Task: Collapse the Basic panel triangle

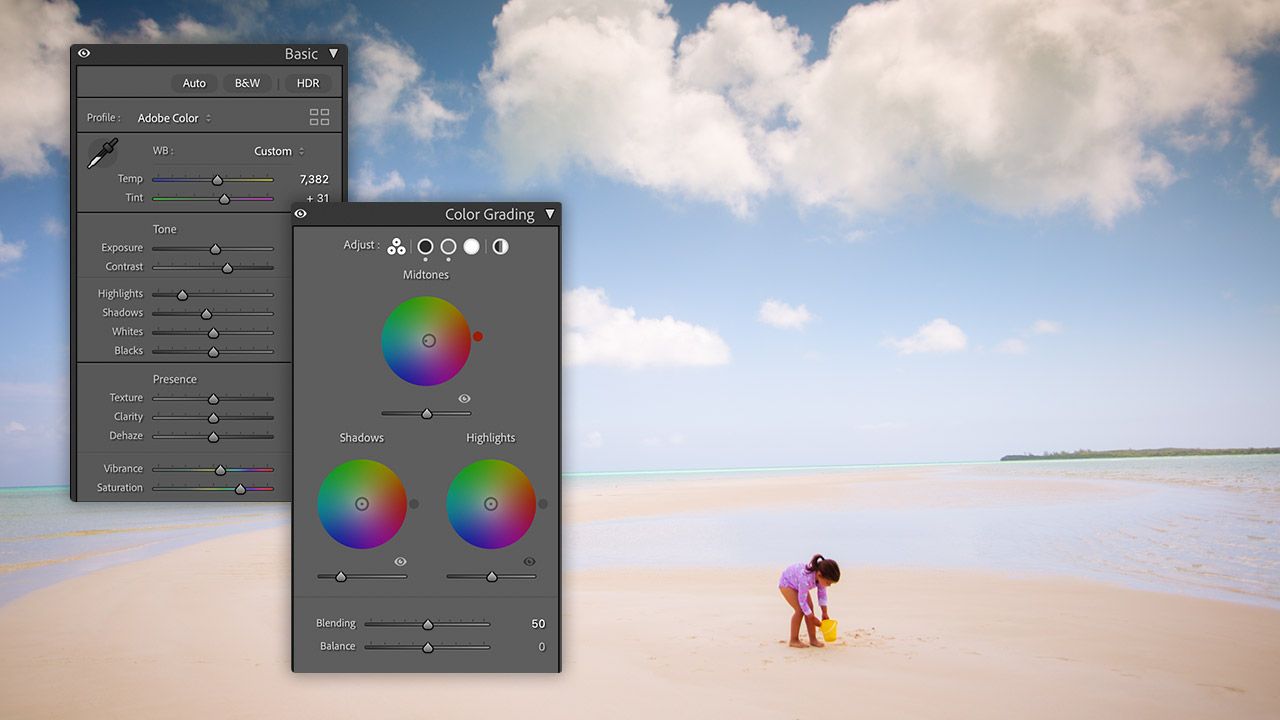Action: coord(333,54)
